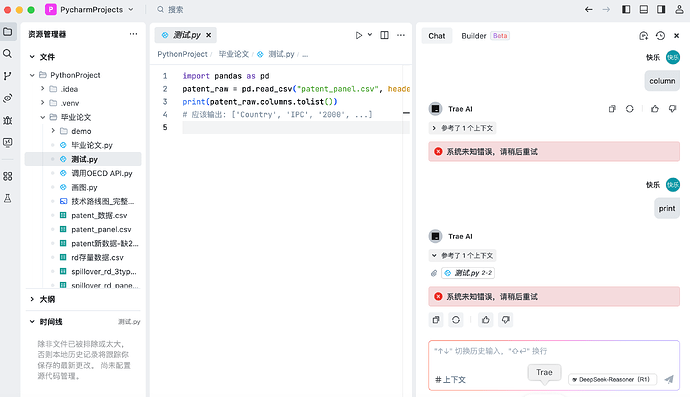Open the Testing flask icon
690x397 pixels.
point(7,198)
